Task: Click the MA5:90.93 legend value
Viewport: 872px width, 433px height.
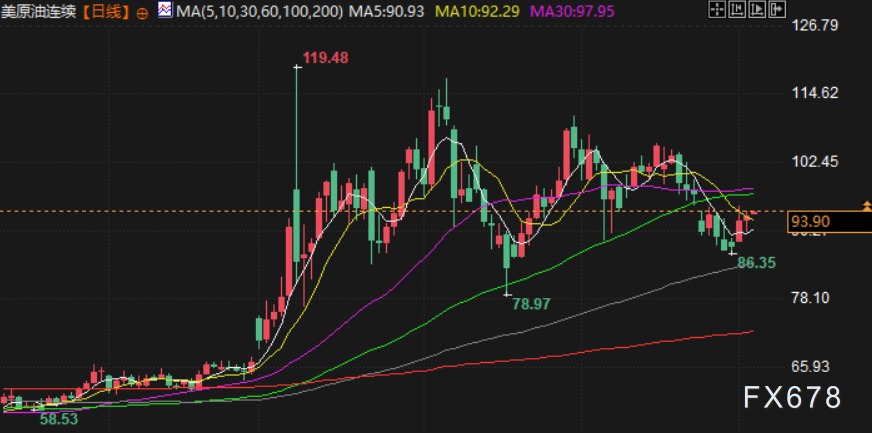Action: pos(387,11)
